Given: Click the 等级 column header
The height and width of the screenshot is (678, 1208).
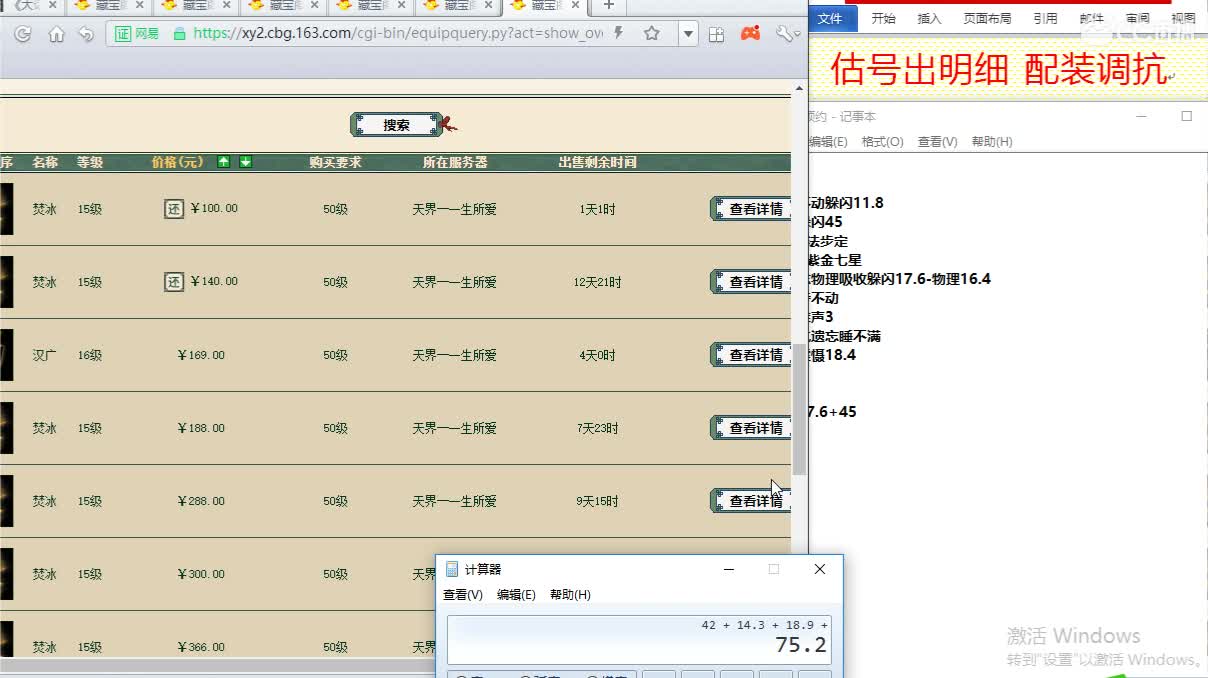Looking at the screenshot, I should coord(90,162).
